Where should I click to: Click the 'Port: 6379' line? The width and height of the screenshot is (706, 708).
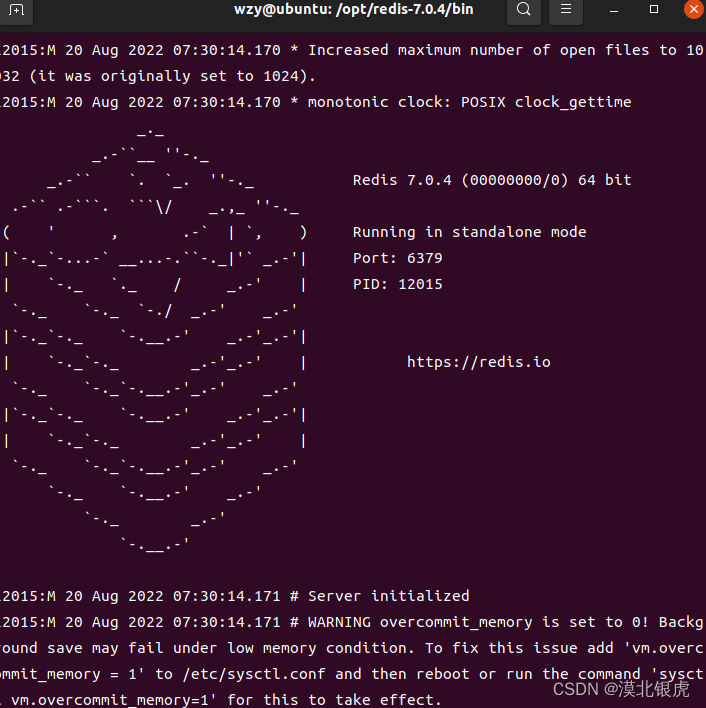tap(398, 258)
